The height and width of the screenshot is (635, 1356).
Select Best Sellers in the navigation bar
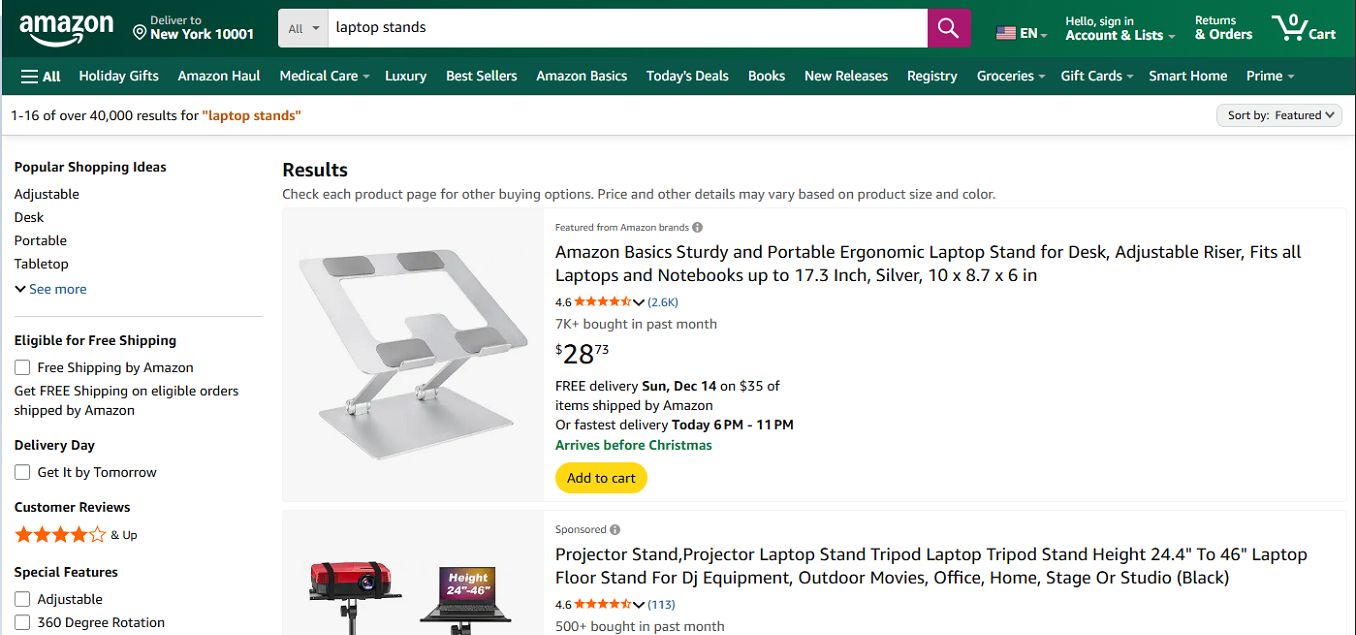tap(481, 75)
